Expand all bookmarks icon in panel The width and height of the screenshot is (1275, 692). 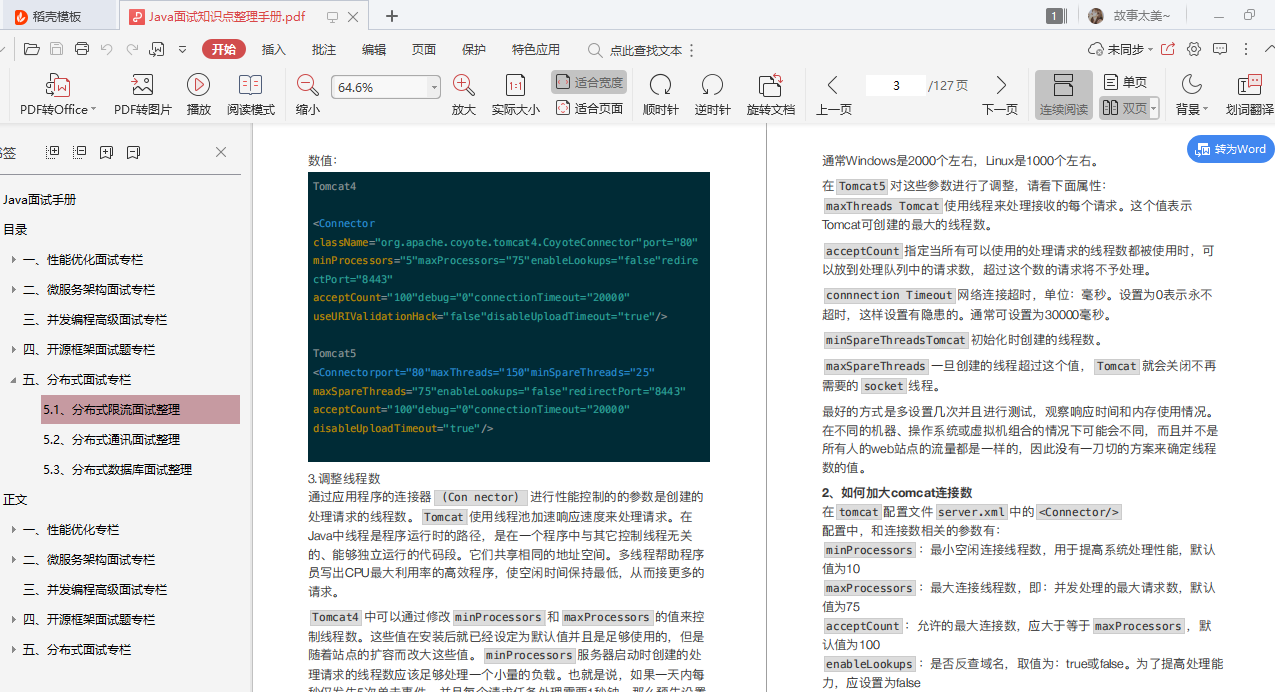pyautogui.click(x=53, y=152)
